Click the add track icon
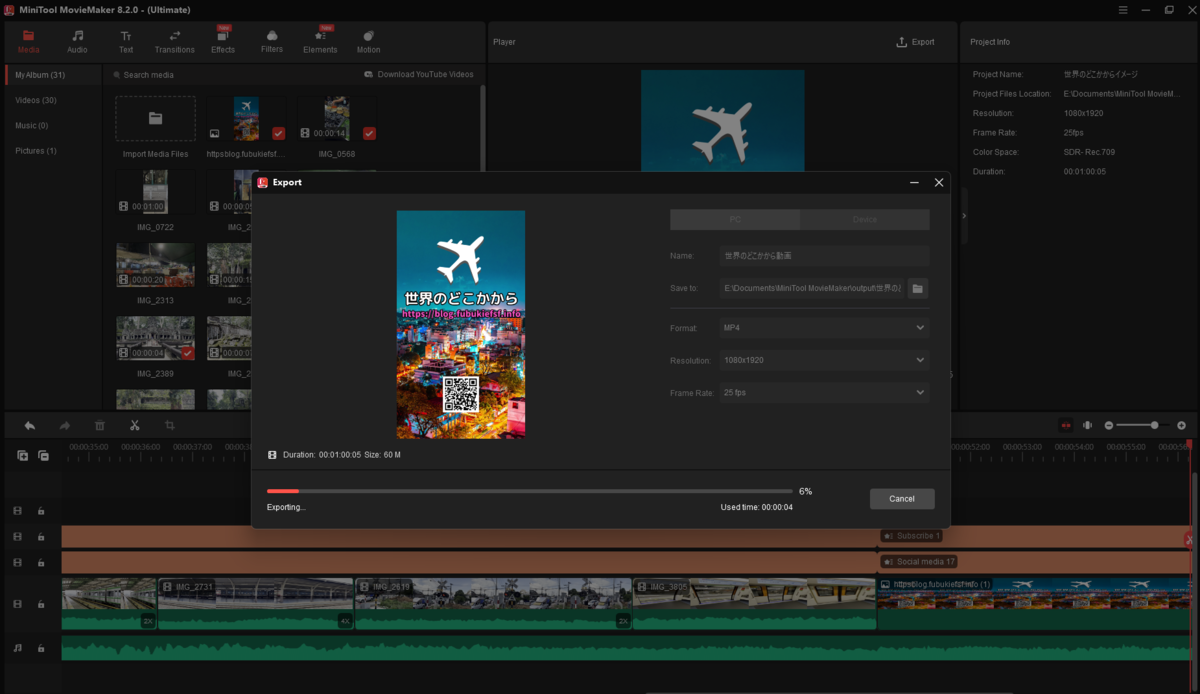 pyautogui.click(x=22, y=455)
